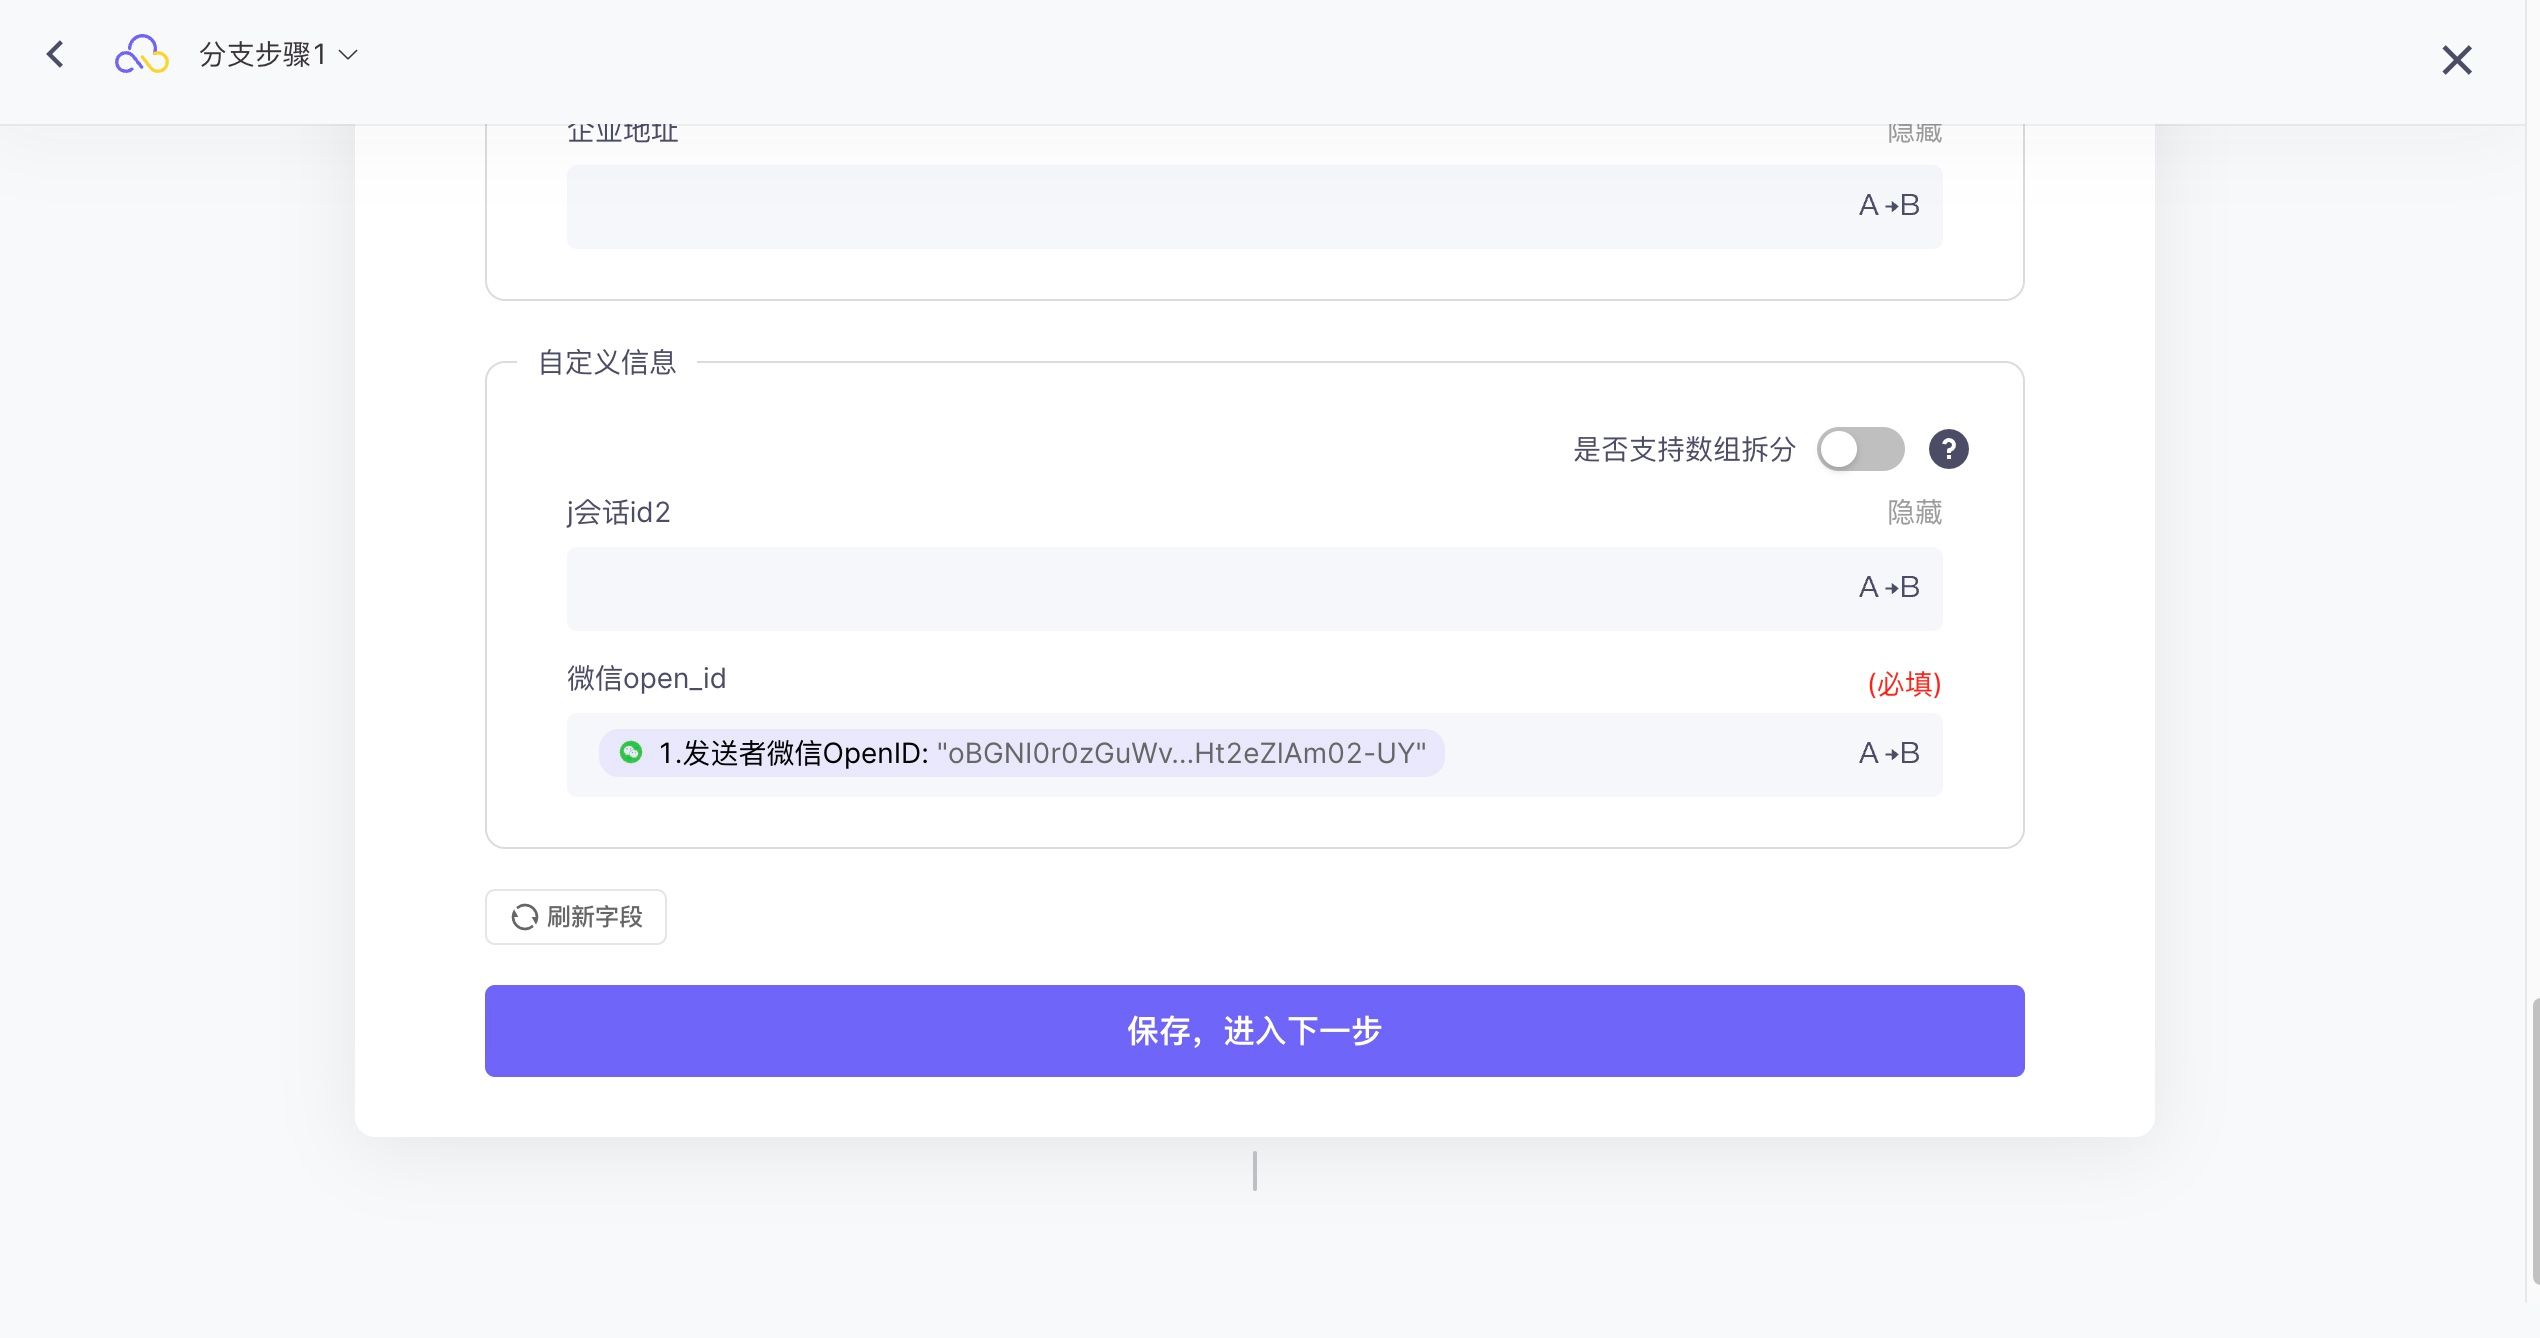Close the panel with the X
This screenshot has width=2540, height=1338.
tap(2456, 60)
